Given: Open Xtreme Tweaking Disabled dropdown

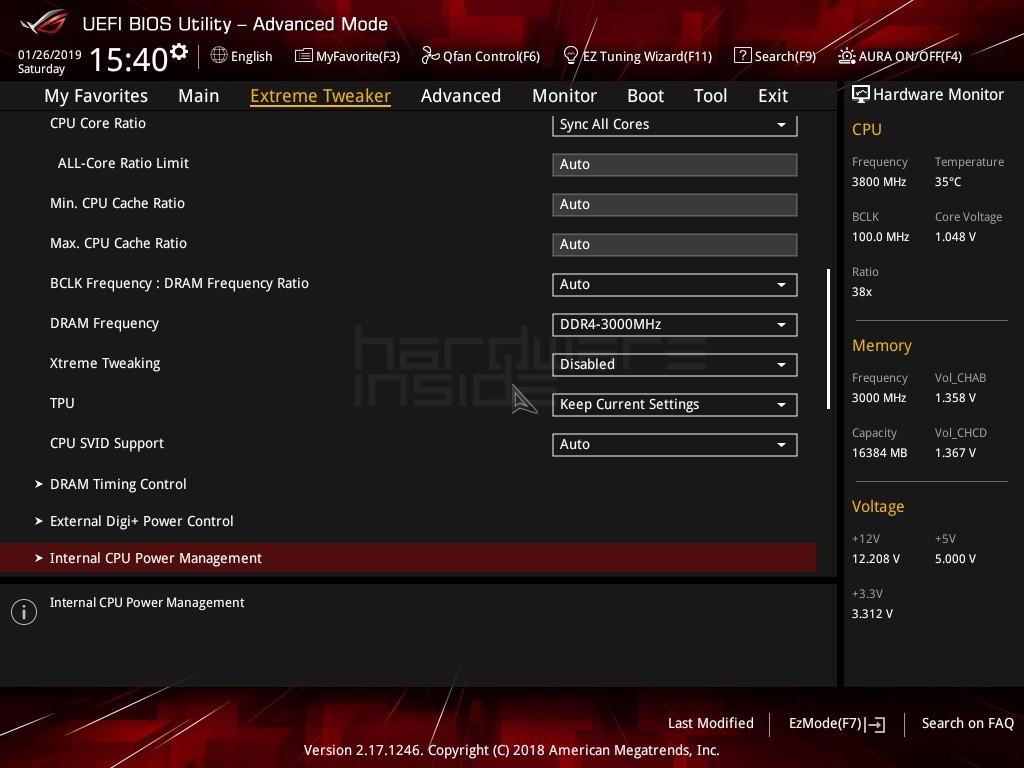Looking at the screenshot, I should pos(675,364).
